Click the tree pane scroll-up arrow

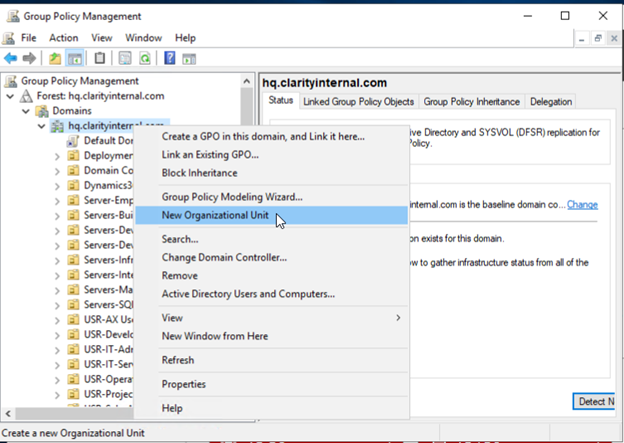(247, 81)
